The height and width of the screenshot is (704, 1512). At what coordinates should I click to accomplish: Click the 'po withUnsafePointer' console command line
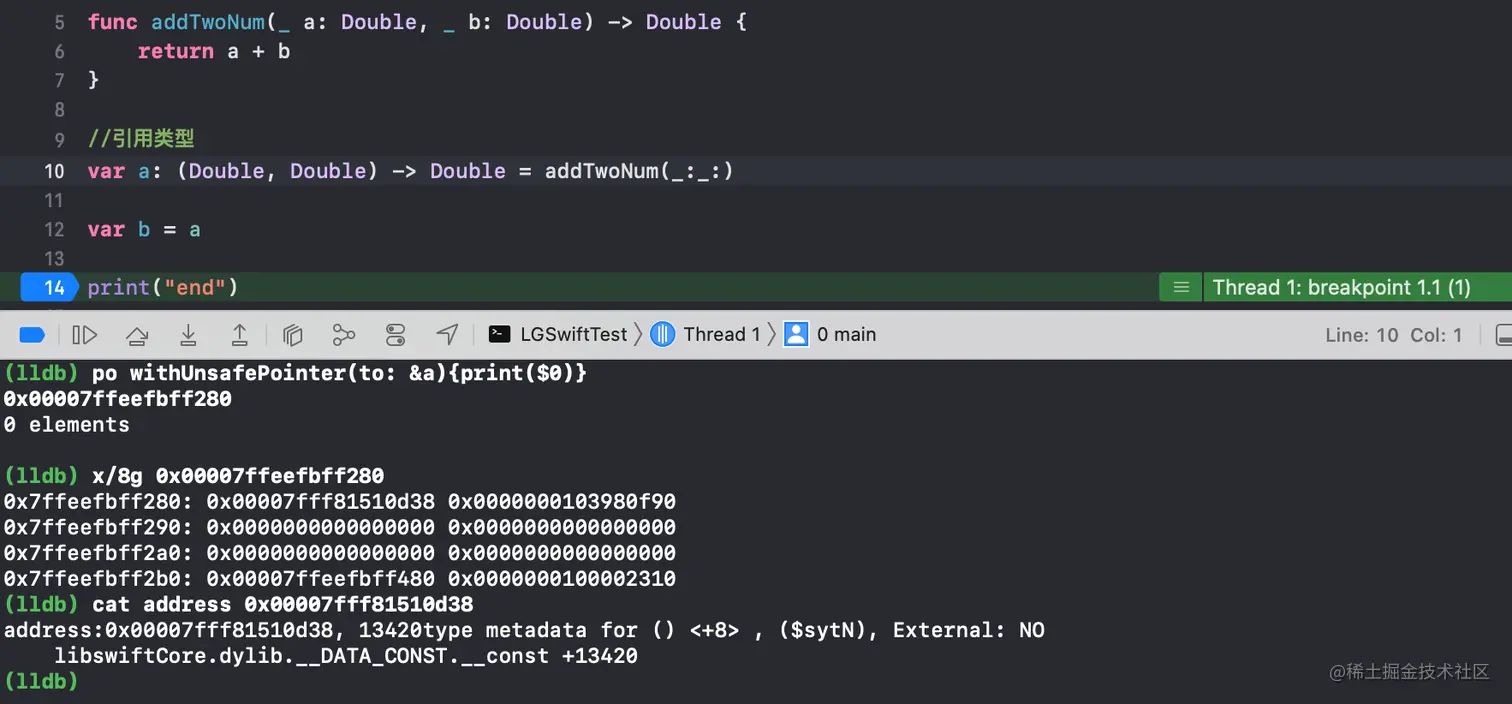[x=296, y=372]
